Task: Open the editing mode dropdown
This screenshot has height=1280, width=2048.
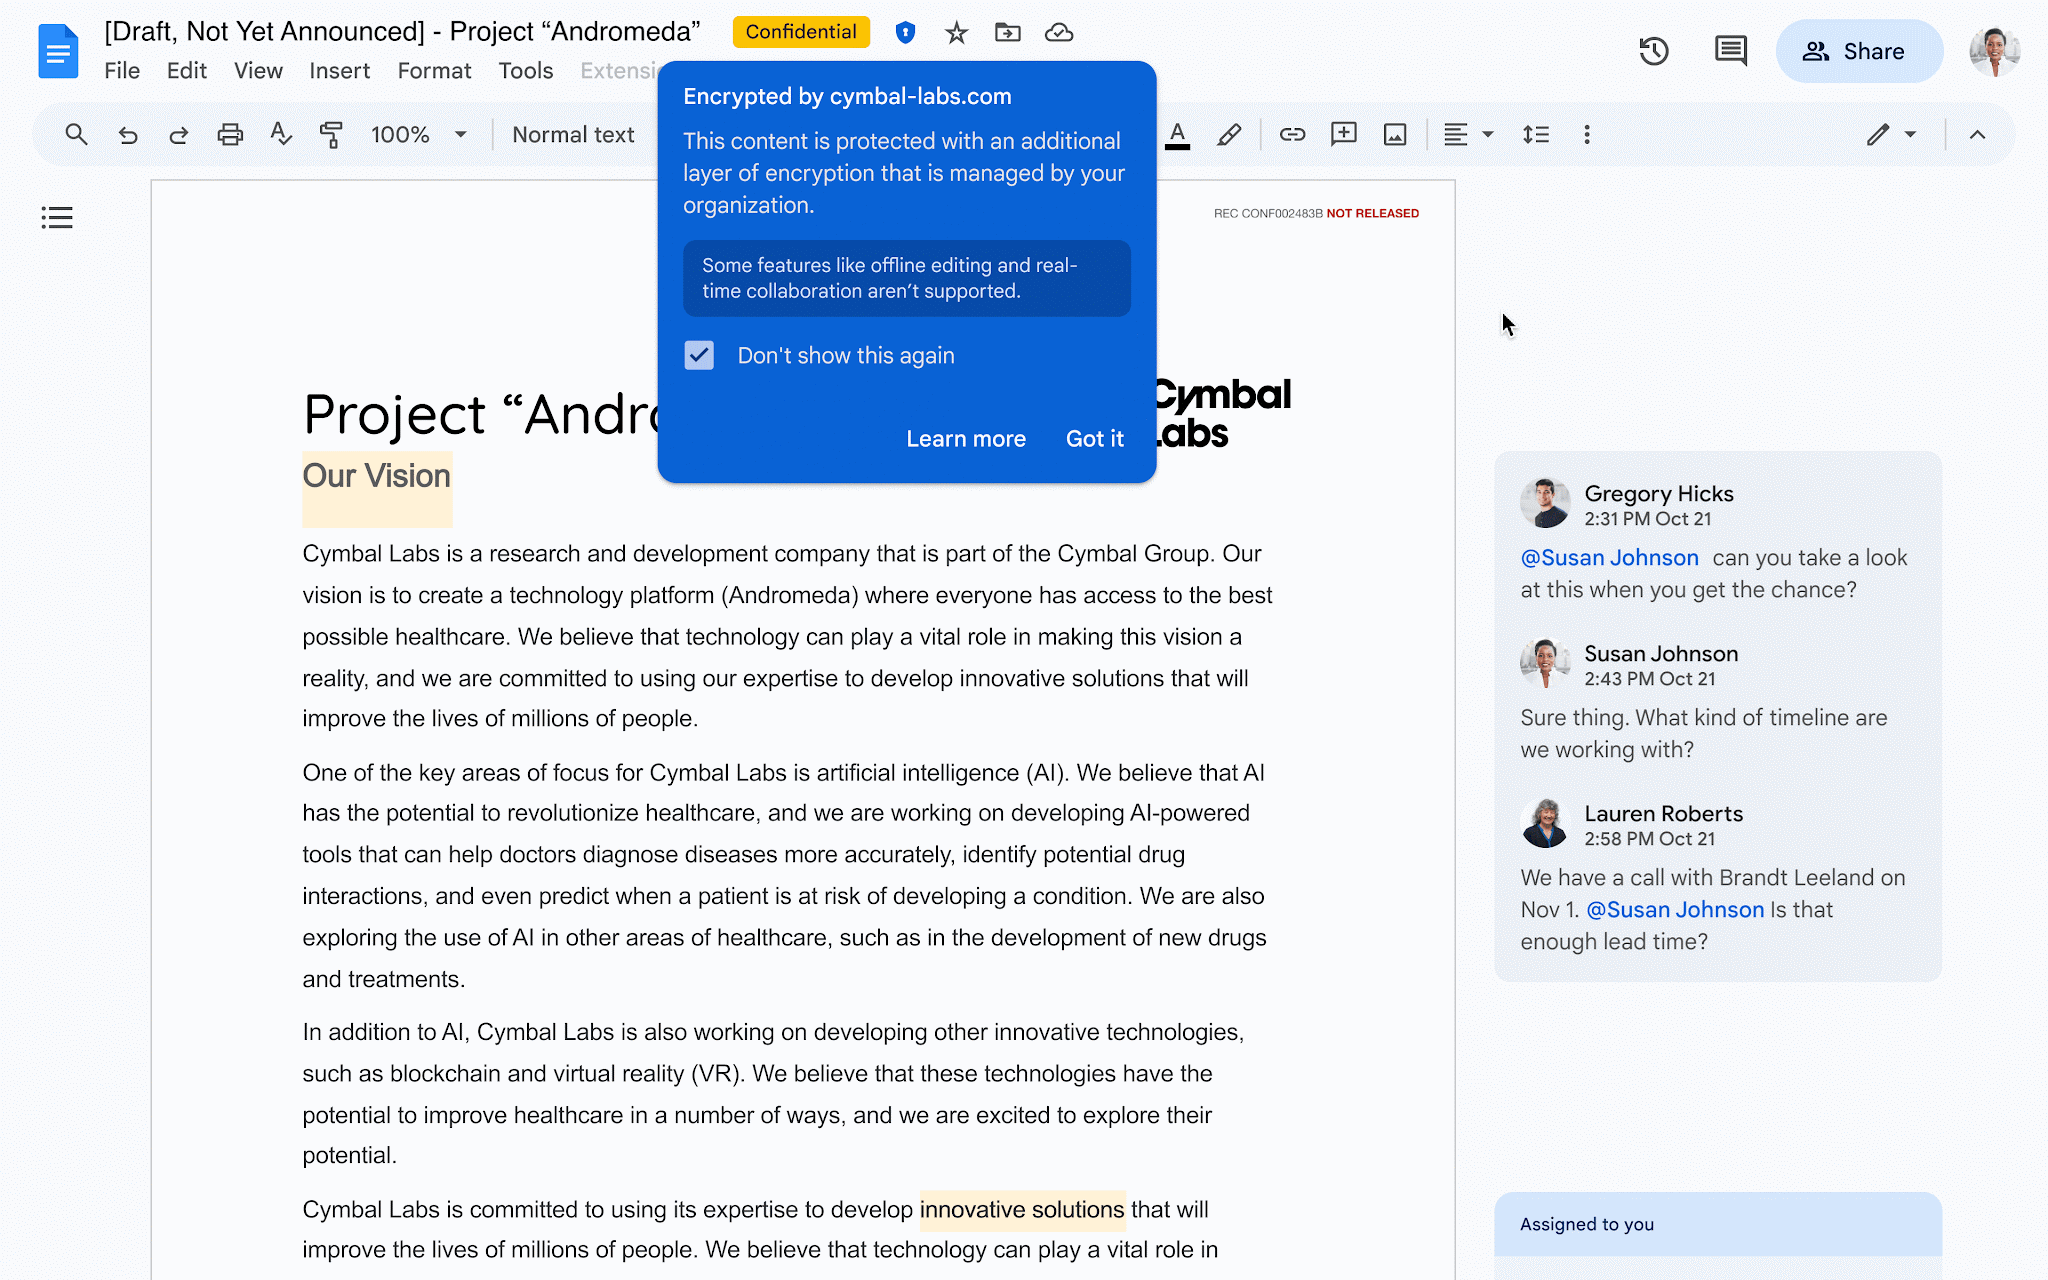Action: tap(1891, 134)
